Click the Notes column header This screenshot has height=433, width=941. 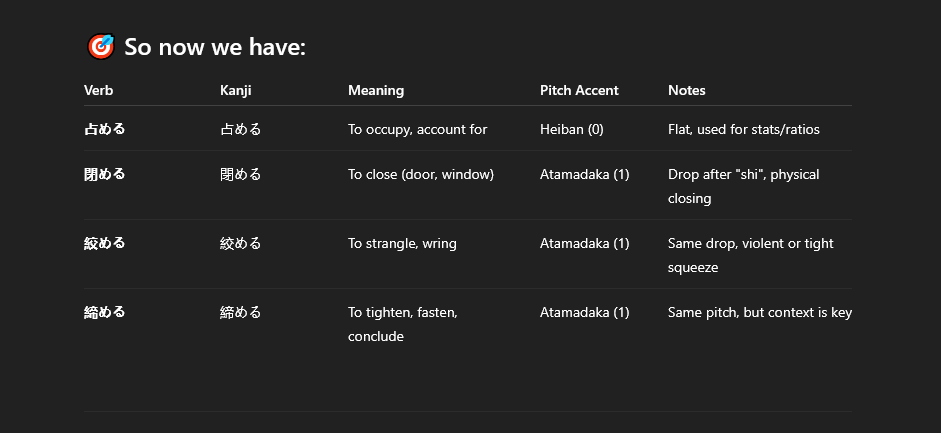(x=687, y=91)
